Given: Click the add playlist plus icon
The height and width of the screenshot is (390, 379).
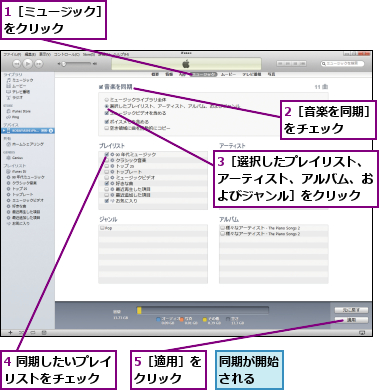Looking at the screenshot, I should click(10, 332).
